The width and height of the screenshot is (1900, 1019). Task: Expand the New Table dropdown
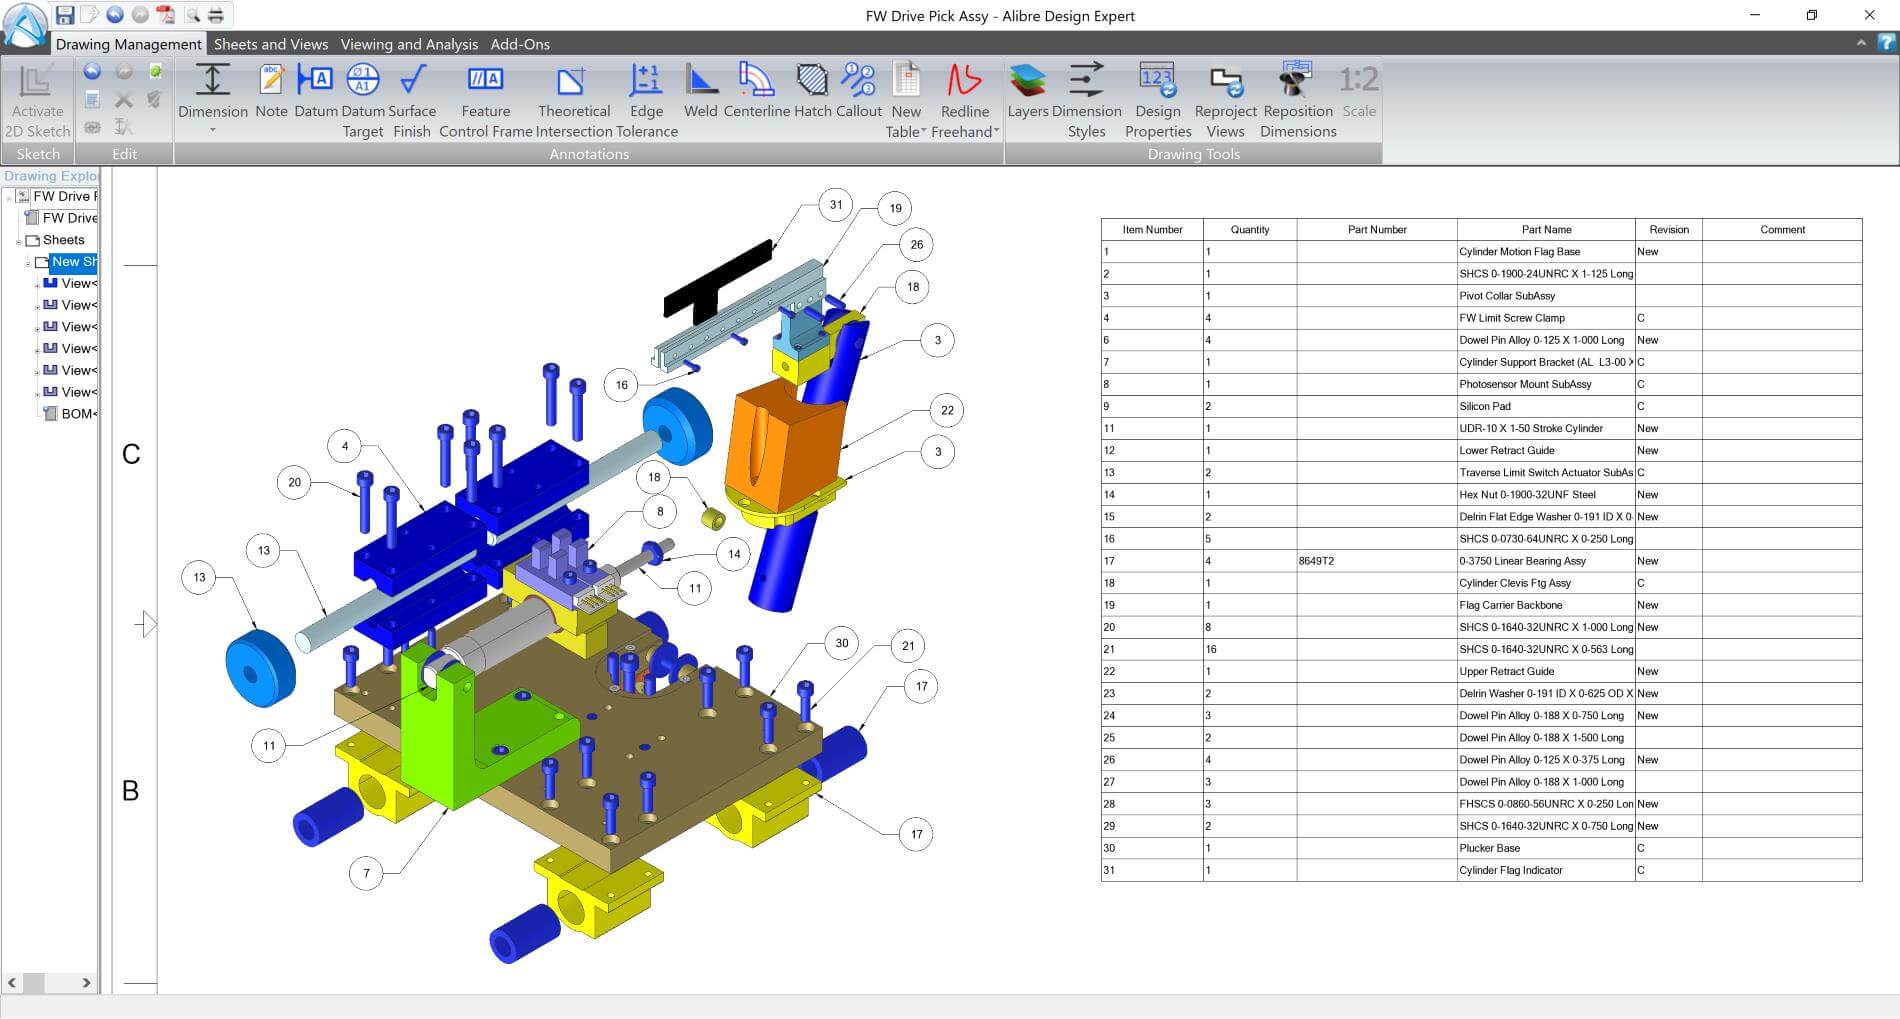click(923, 132)
